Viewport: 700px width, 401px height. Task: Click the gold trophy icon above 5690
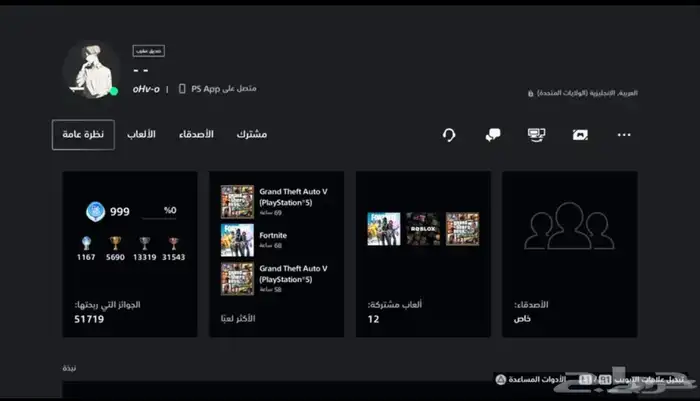point(113,243)
